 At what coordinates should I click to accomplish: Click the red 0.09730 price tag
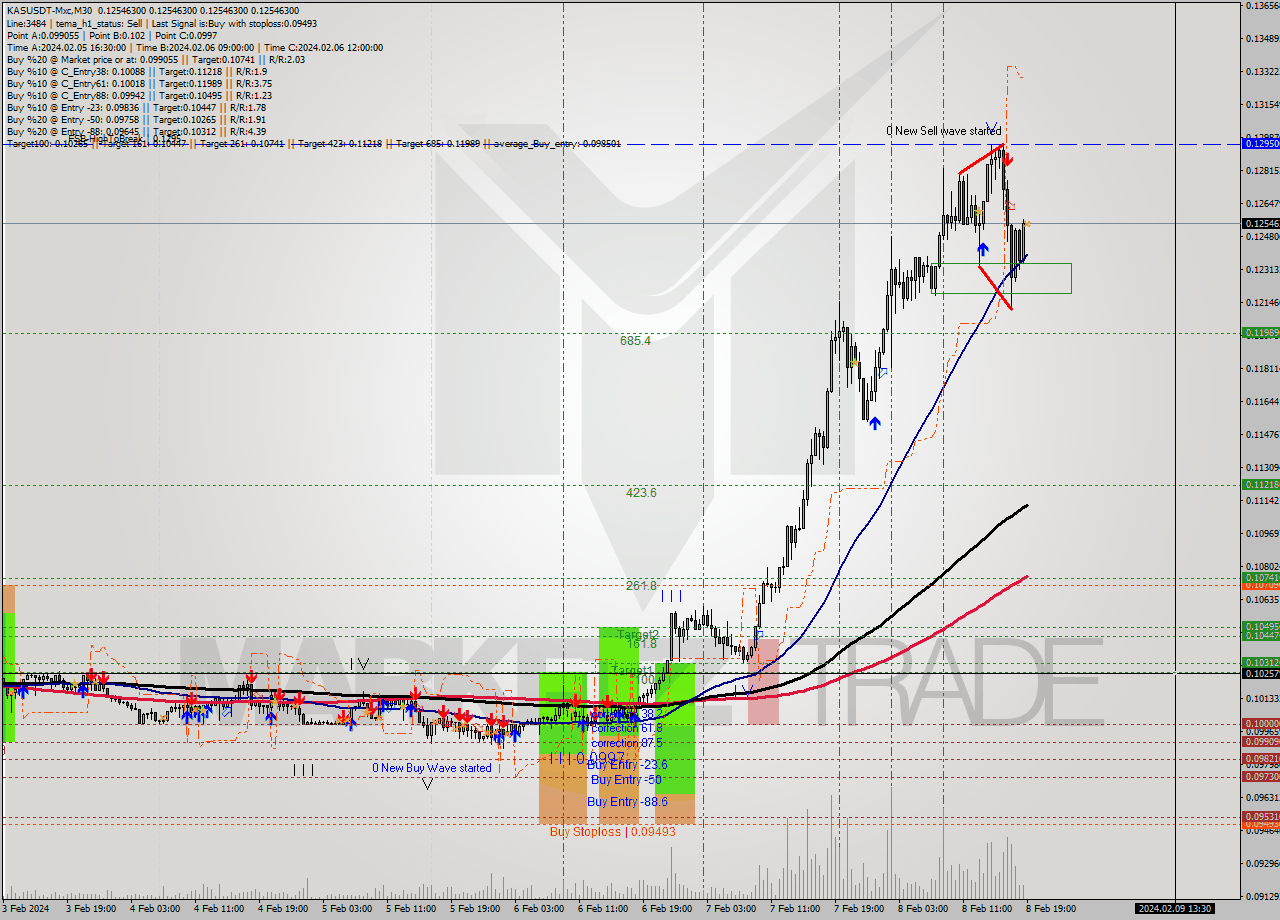click(1259, 776)
